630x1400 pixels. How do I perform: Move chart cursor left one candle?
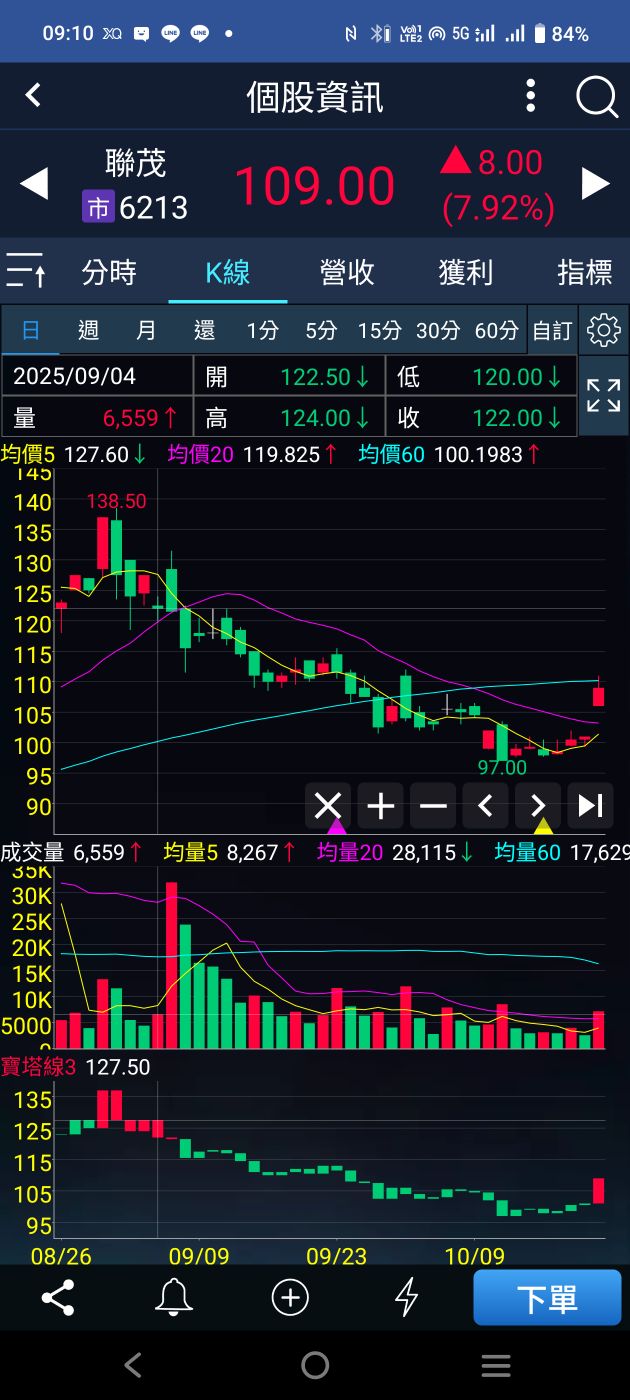click(x=485, y=805)
